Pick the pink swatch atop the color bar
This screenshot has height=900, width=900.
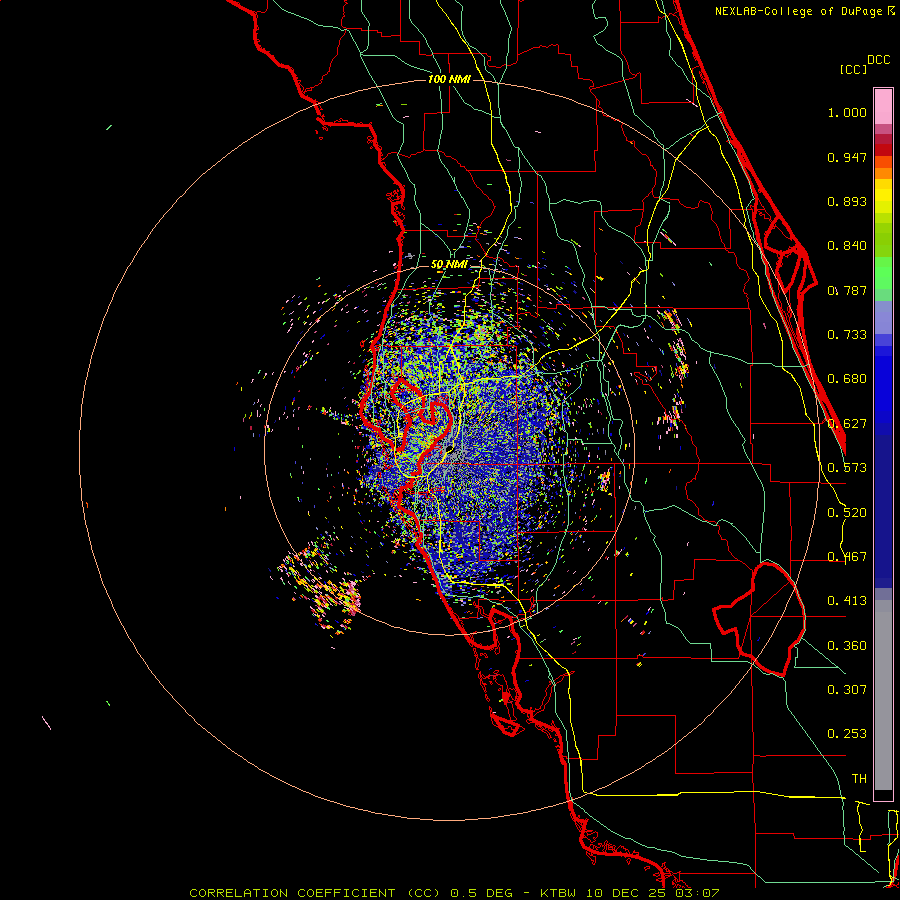[883, 107]
